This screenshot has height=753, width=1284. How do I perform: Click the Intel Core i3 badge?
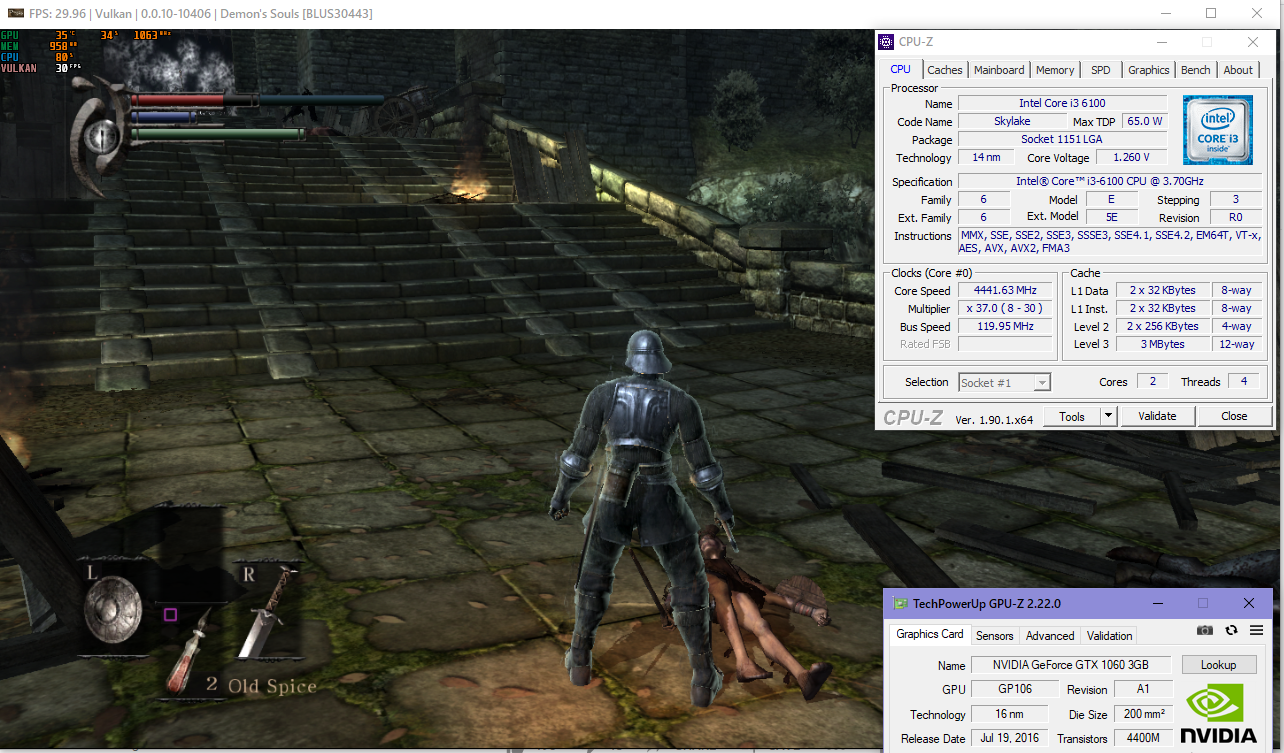[x=1217, y=130]
